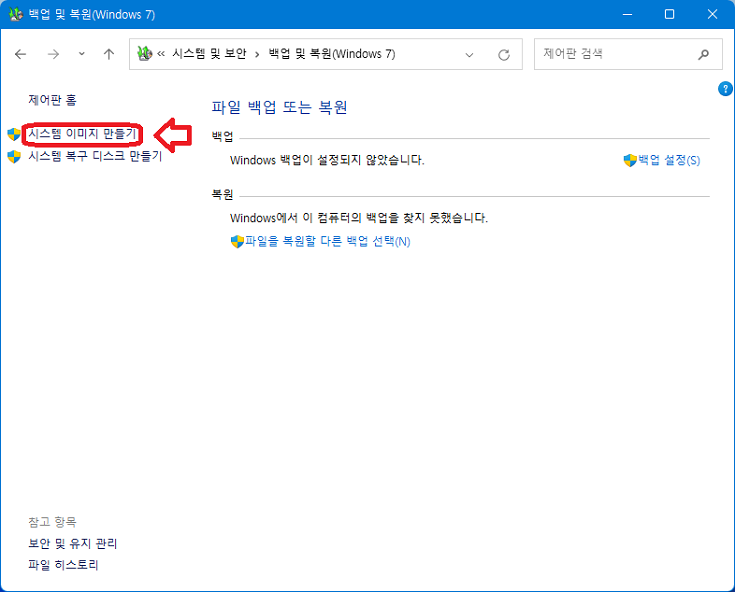Select the 시스템 및 보안 breadcrumb
This screenshot has height=592, width=735.
coord(209,54)
